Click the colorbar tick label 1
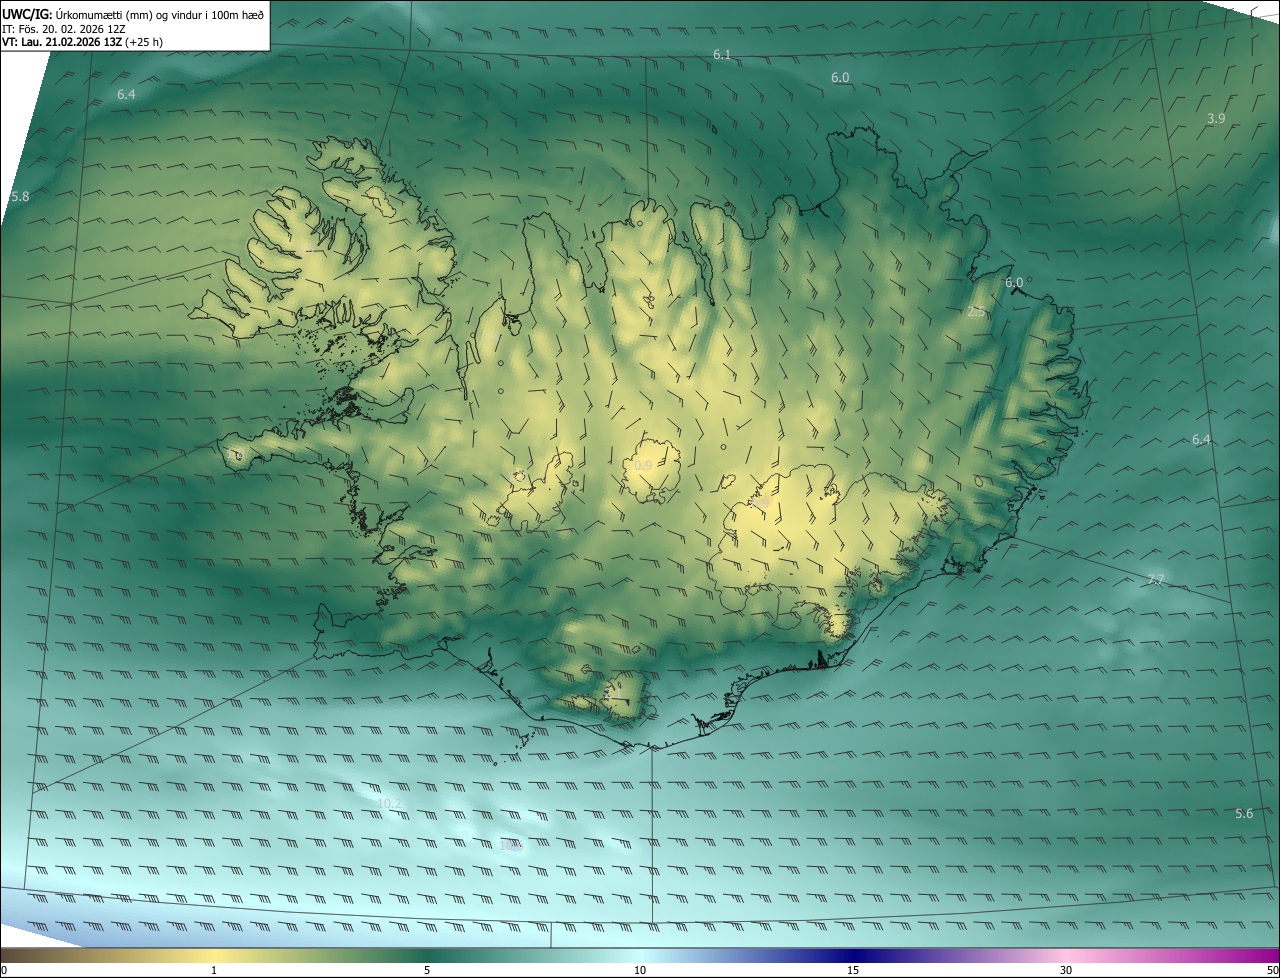Screen dimensions: 1280x978 (214, 970)
